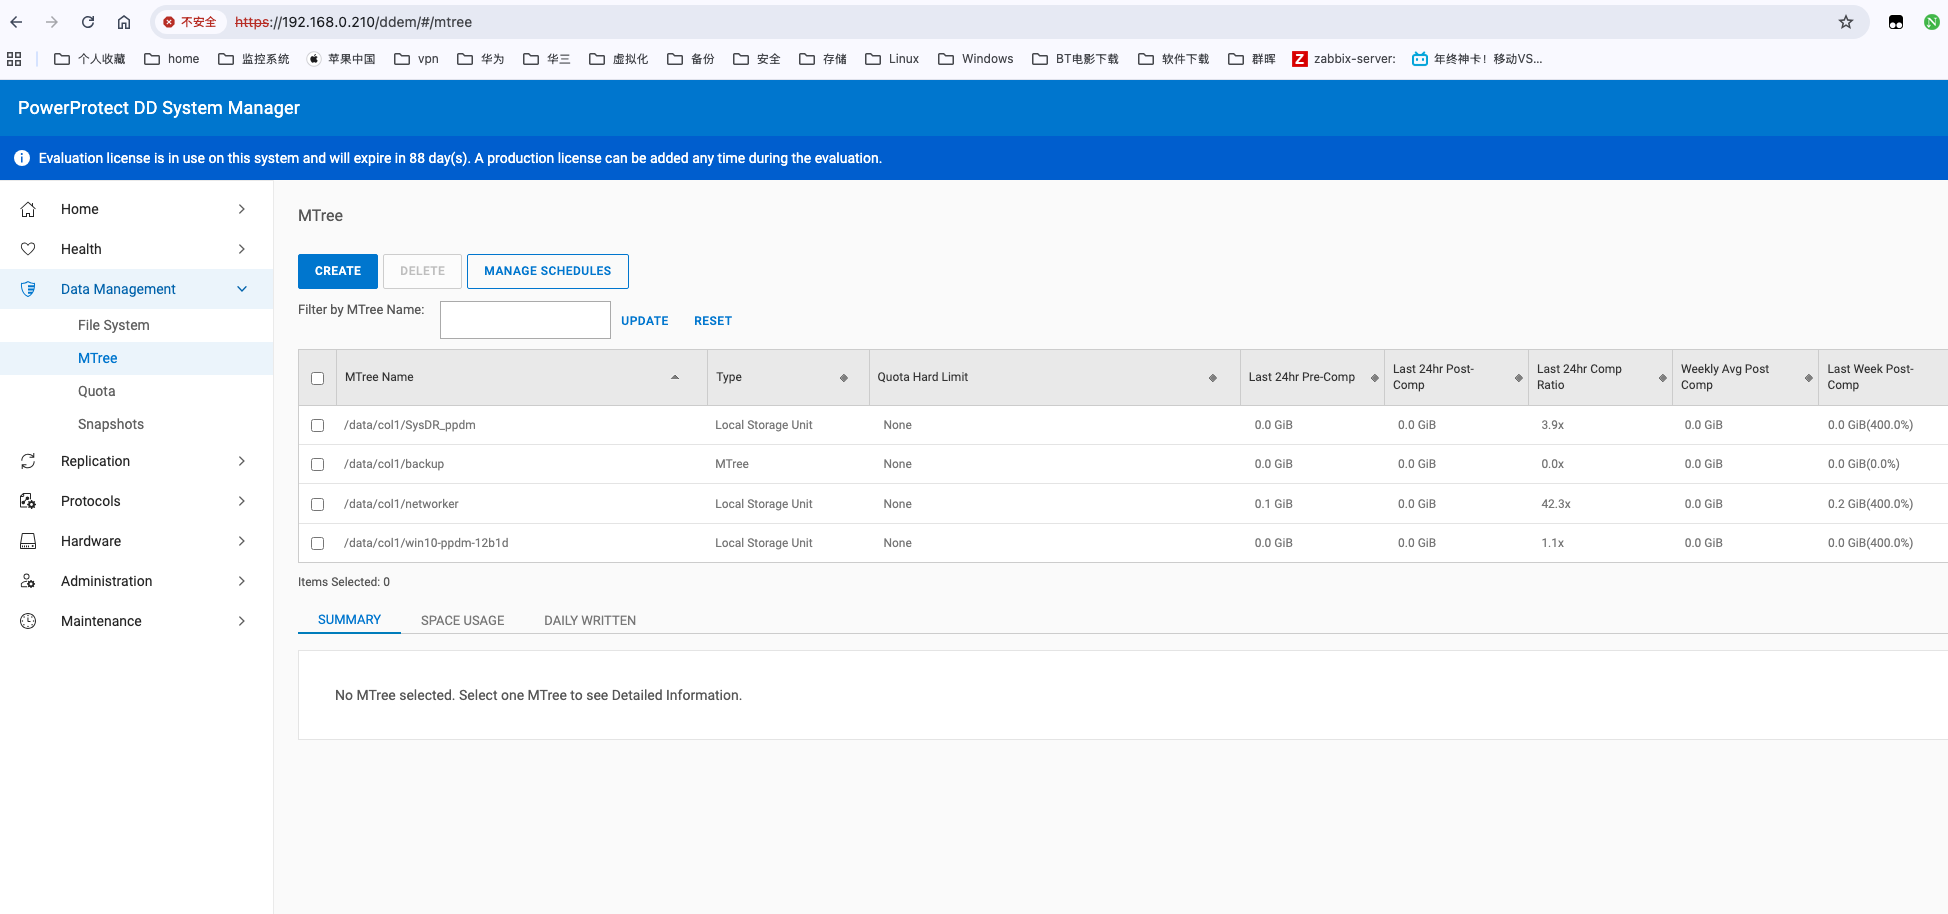Expand the Protocols menu chevron

242,501
